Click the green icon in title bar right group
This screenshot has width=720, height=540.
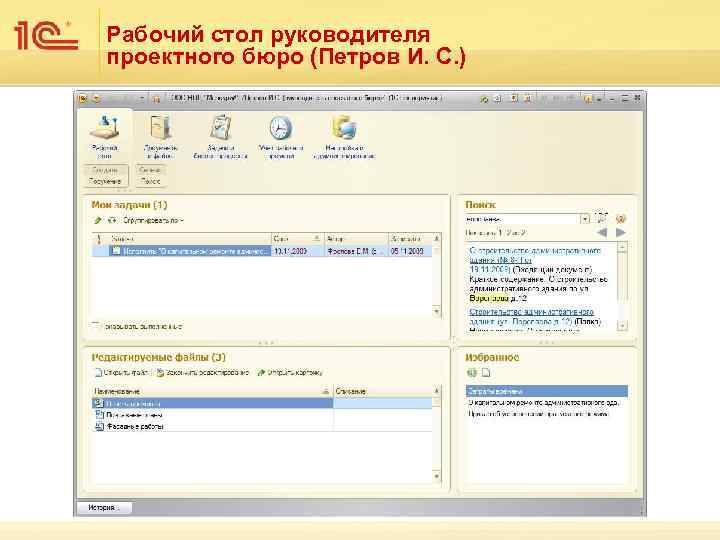484,98
